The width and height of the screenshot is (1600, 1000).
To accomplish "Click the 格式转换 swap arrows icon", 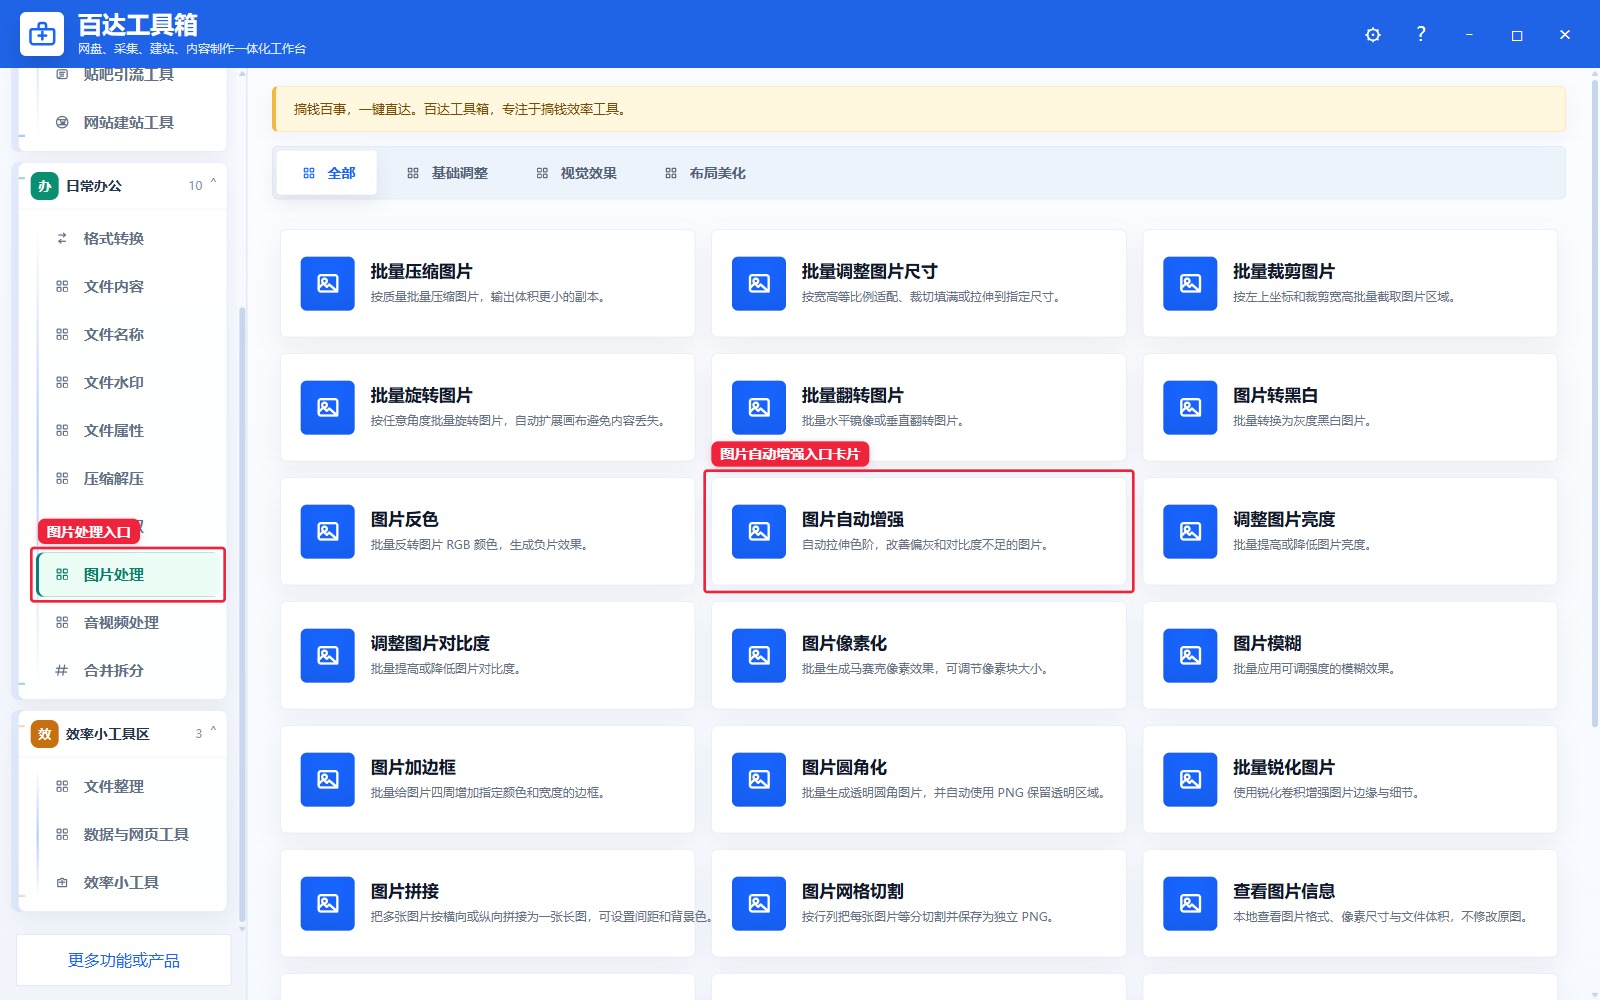I will 62,238.
